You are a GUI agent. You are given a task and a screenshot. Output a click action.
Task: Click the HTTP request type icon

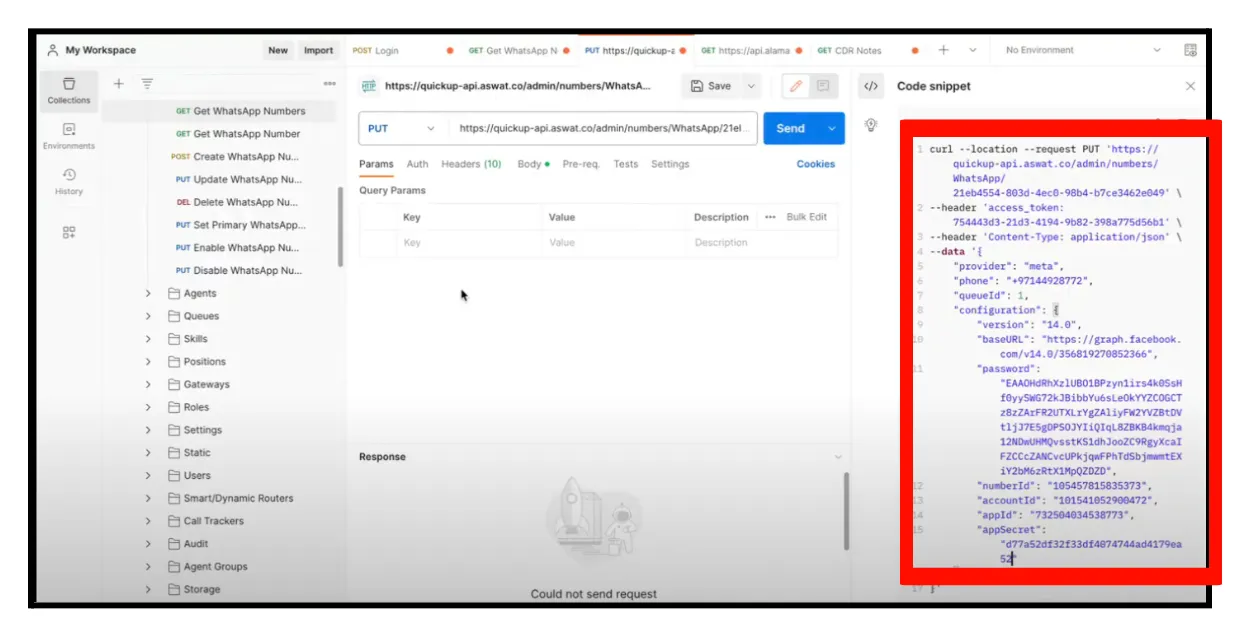click(369, 86)
